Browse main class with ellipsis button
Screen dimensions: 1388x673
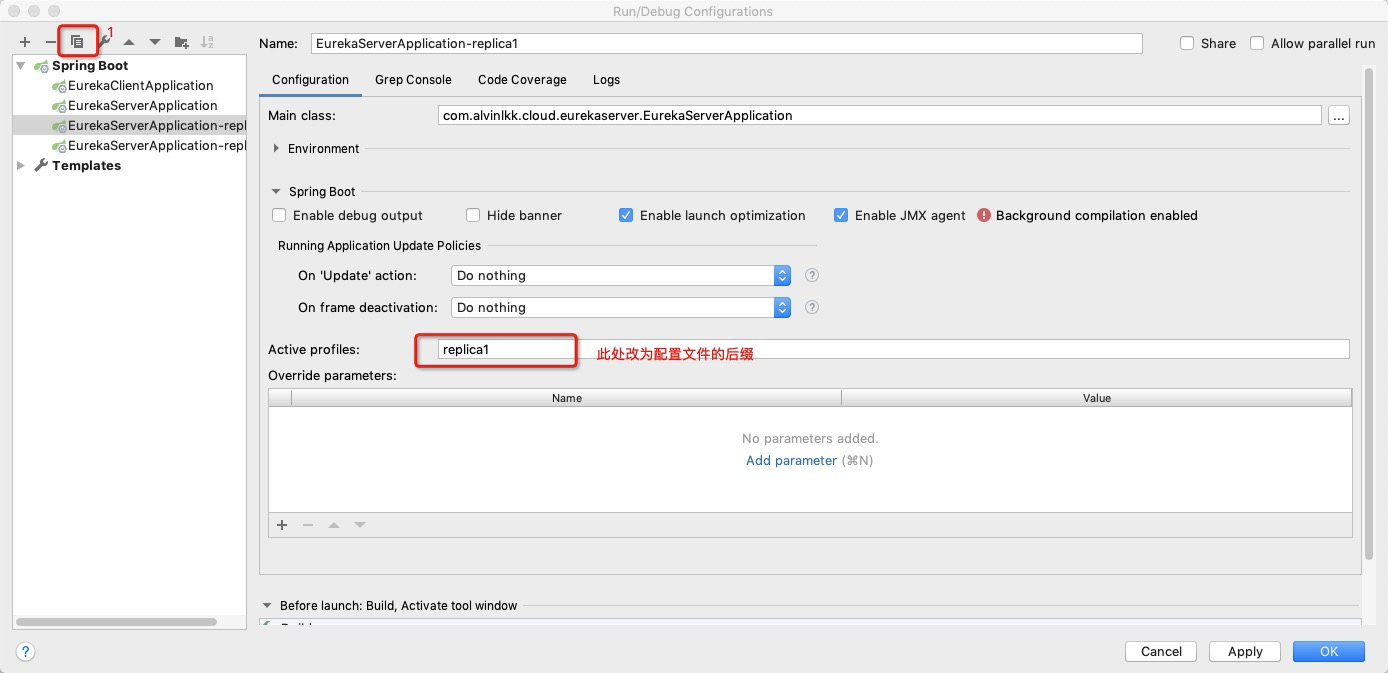pos(1339,115)
